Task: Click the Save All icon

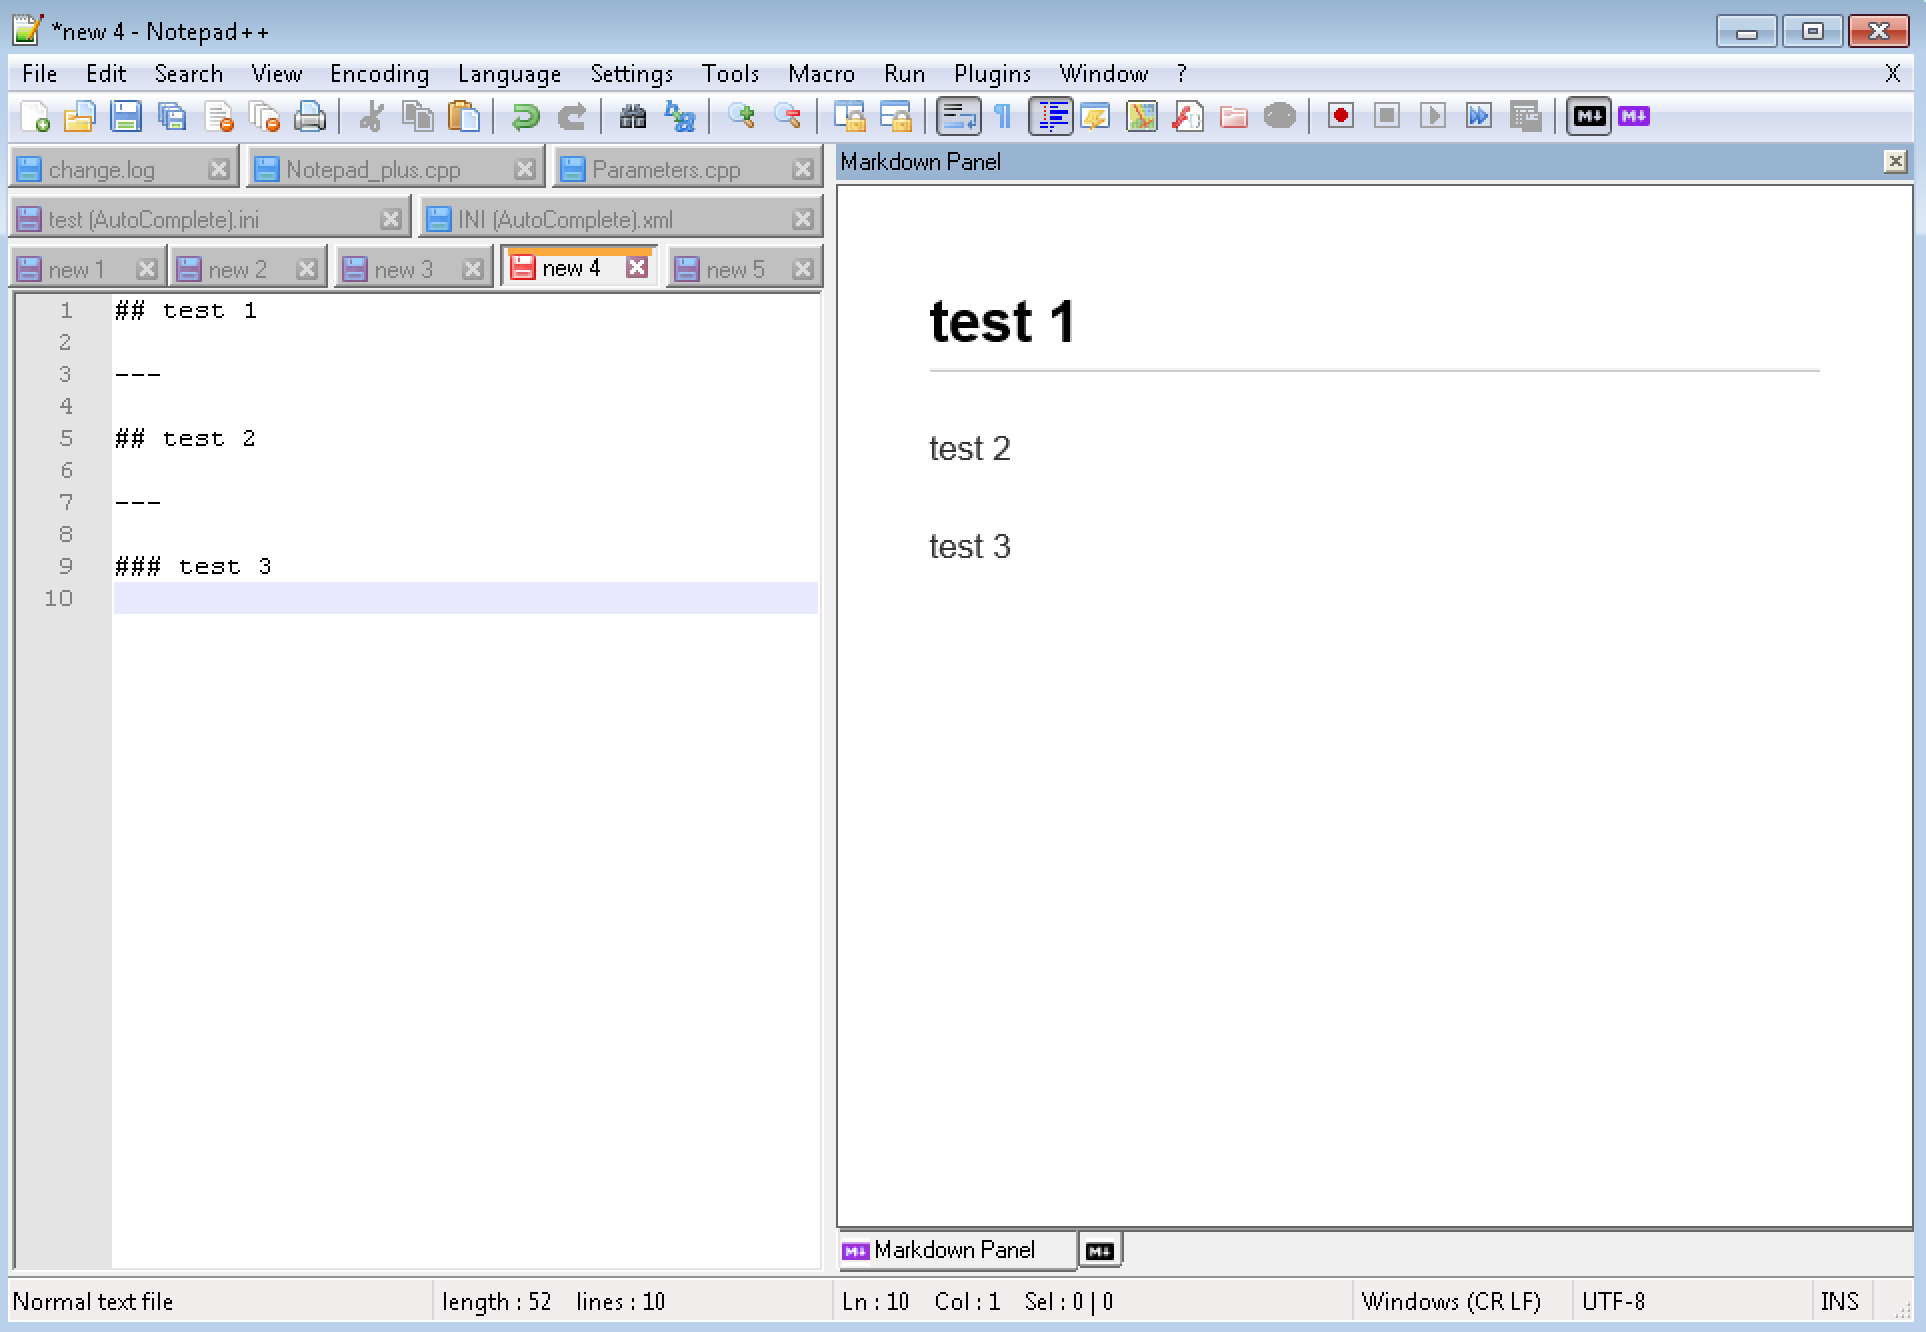Action: point(172,117)
